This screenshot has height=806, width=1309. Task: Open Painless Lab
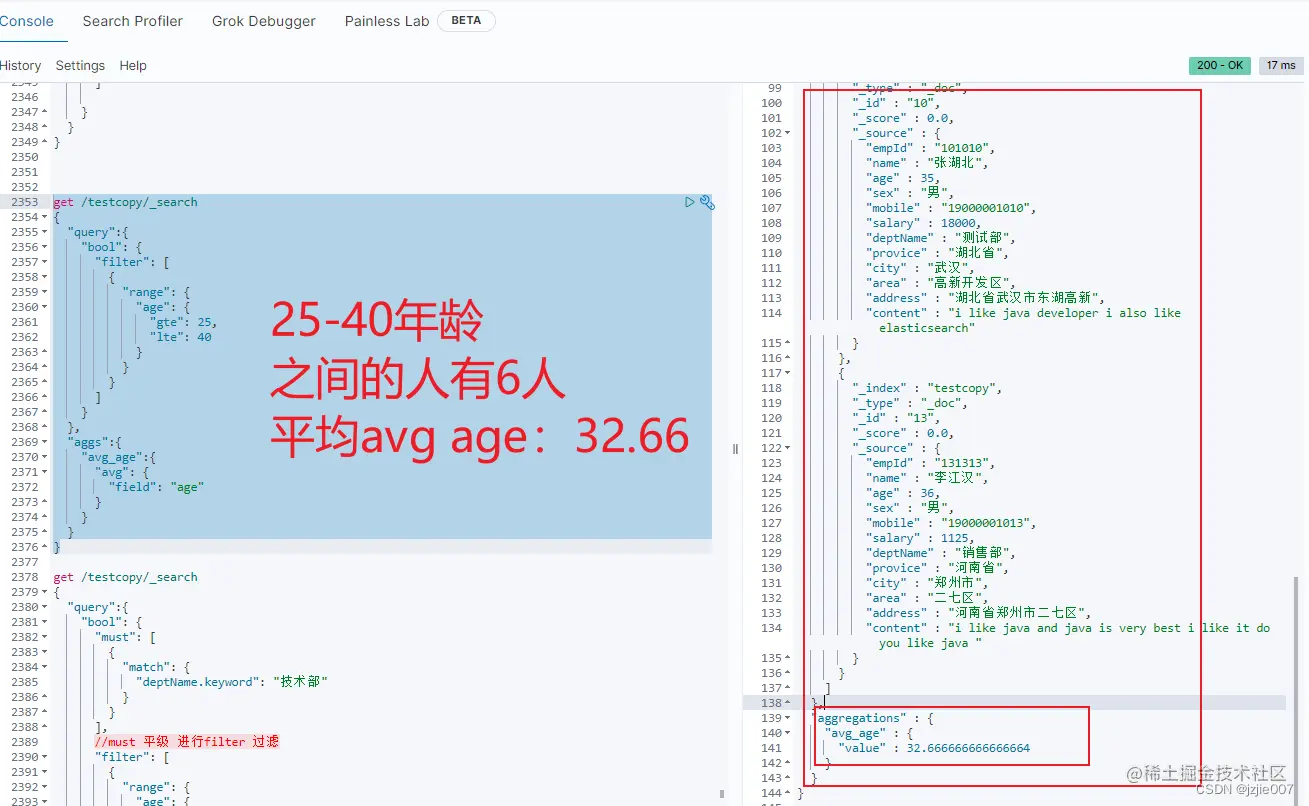[387, 20]
